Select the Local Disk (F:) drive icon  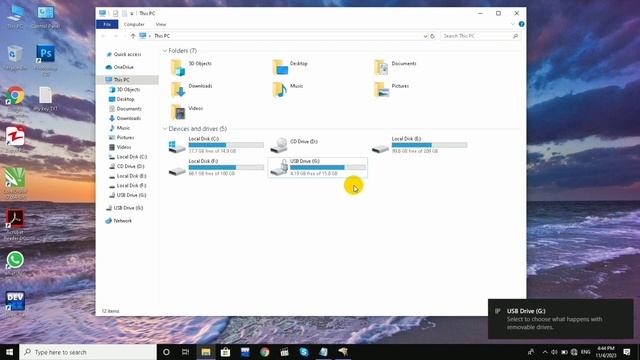(177, 171)
